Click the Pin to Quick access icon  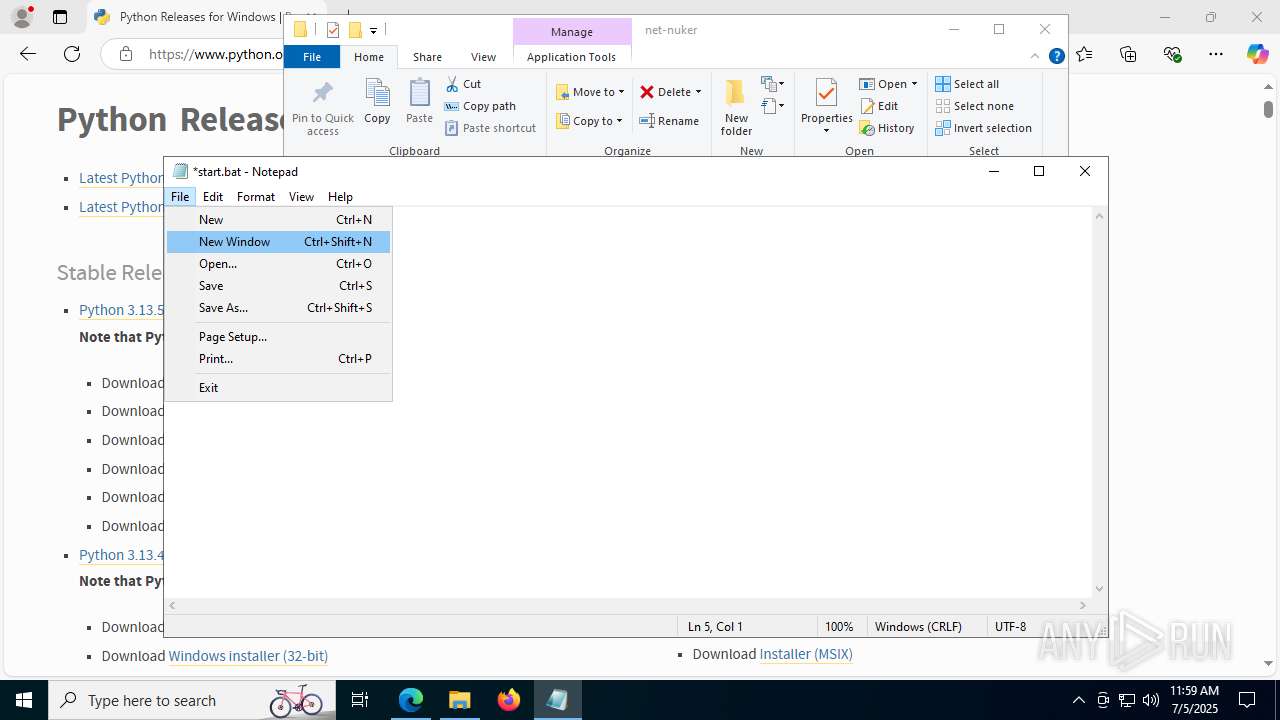tap(322, 109)
